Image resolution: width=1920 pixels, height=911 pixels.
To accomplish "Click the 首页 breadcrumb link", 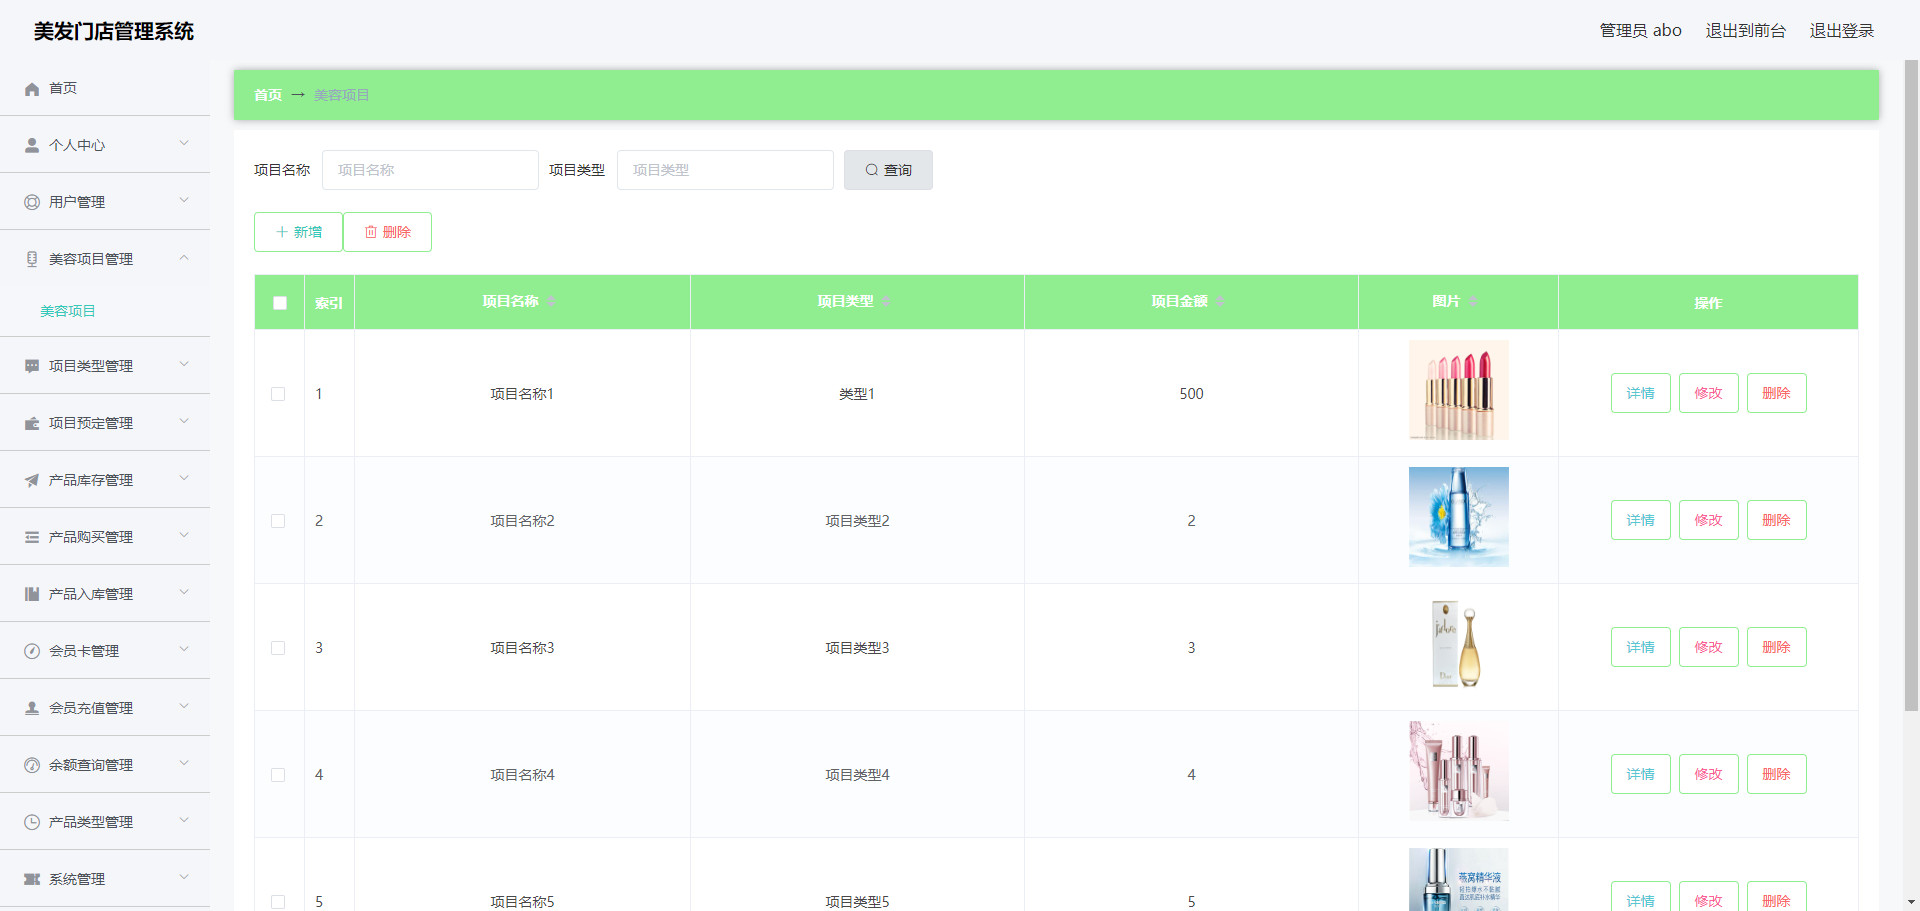I will [267, 95].
